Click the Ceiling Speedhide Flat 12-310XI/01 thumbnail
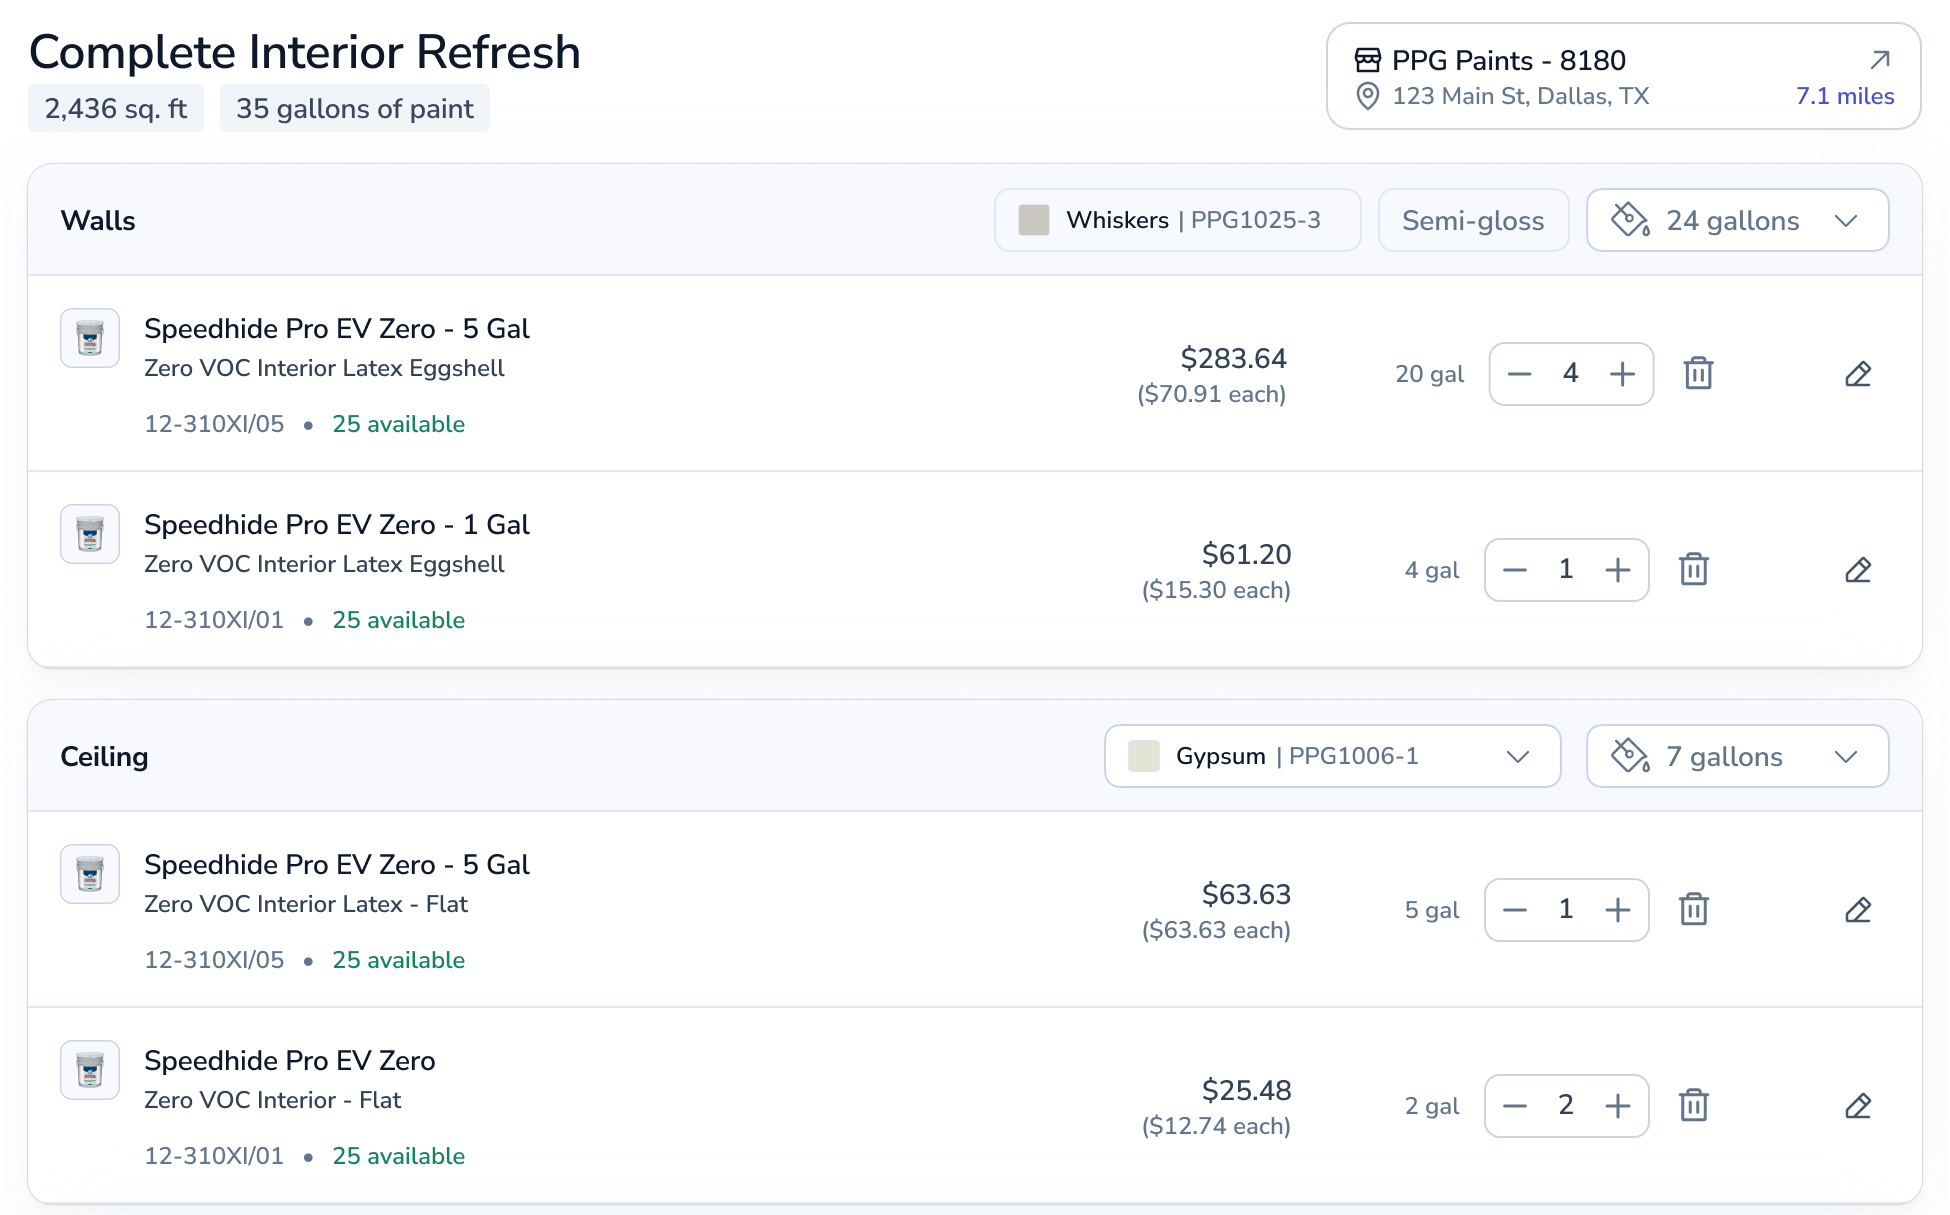The width and height of the screenshot is (1950, 1215). (90, 1070)
